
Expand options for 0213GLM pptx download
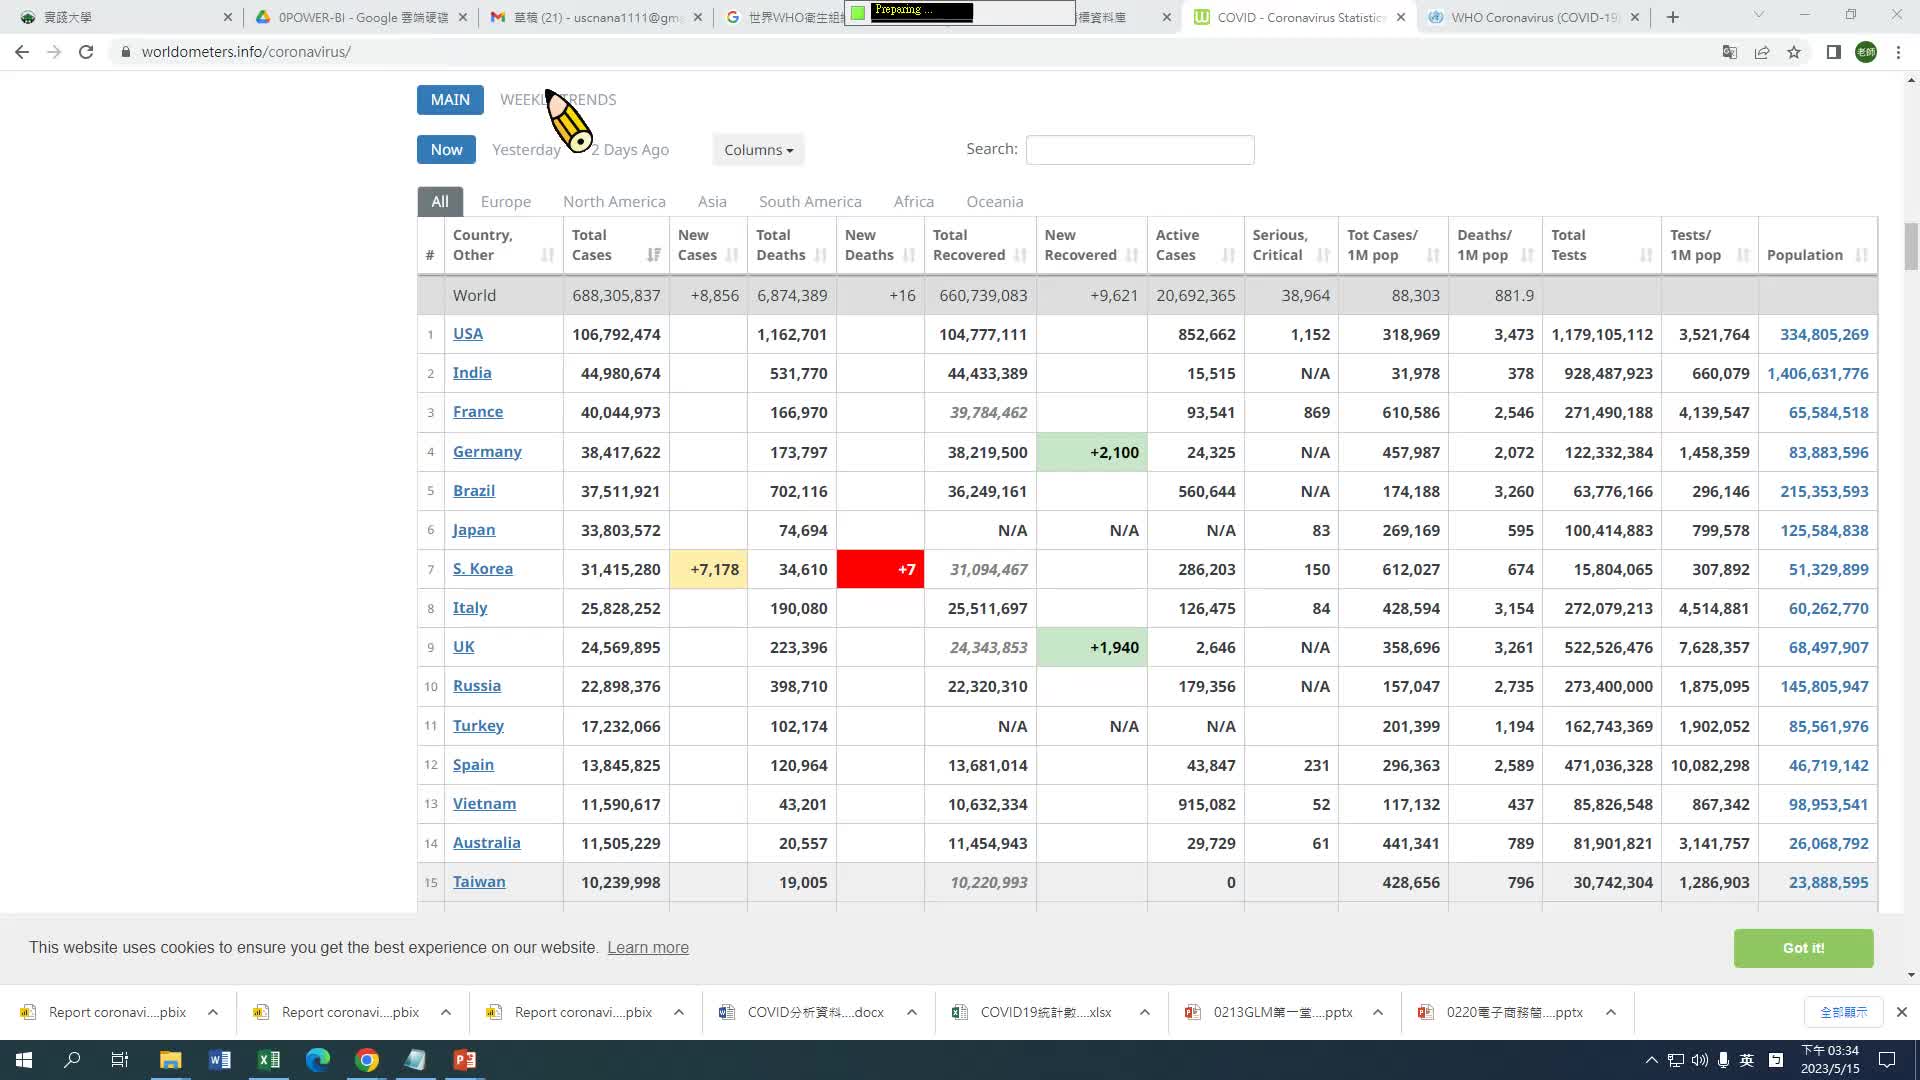tap(1378, 1012)
